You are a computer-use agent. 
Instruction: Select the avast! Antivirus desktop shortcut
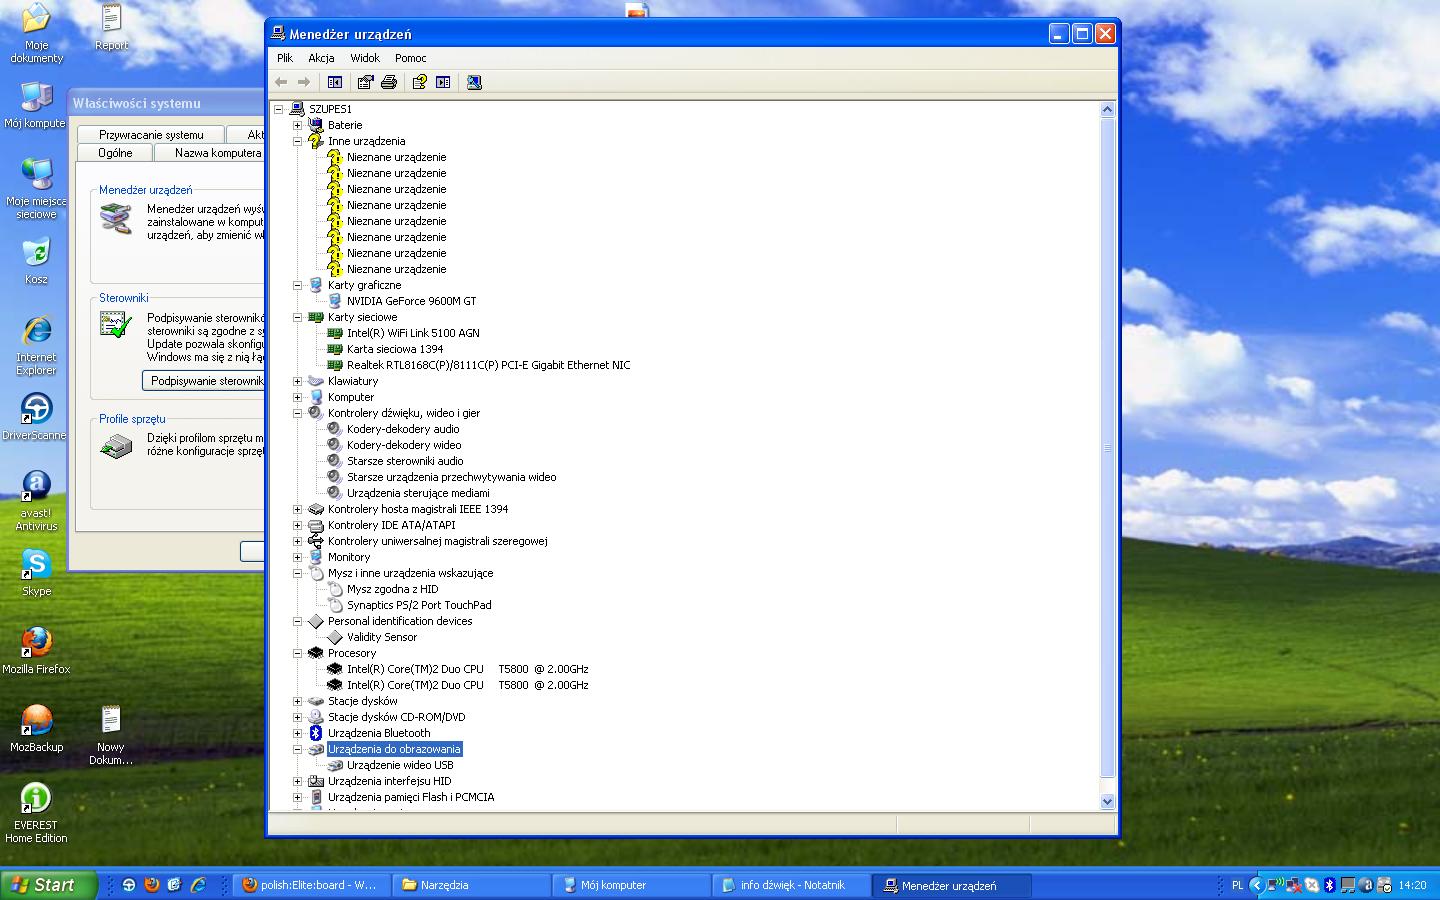tap(36, 501)
